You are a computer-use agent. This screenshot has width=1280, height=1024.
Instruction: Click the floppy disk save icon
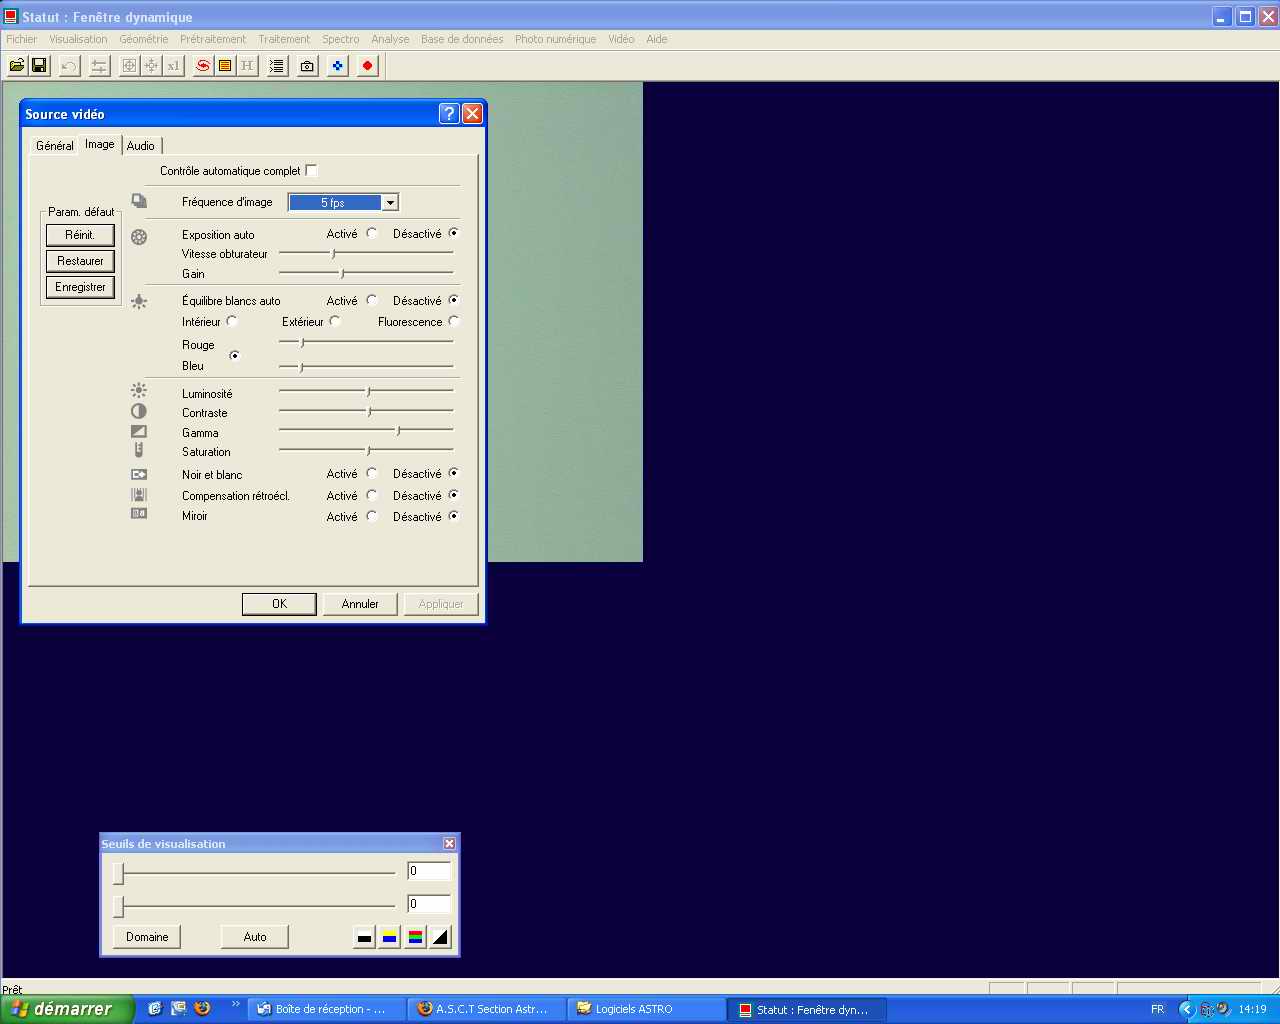[39, 66]
